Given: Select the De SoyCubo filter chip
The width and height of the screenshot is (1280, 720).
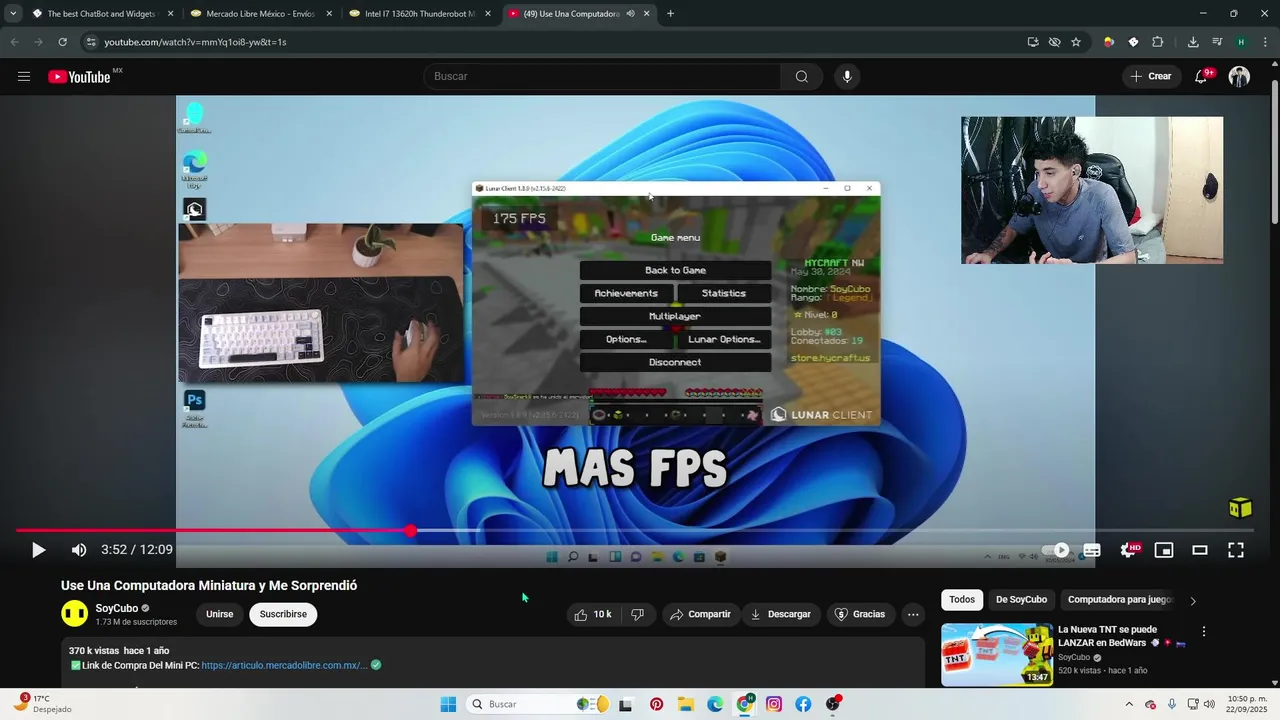Looking at the screenshot, I should pos(1021,600).
